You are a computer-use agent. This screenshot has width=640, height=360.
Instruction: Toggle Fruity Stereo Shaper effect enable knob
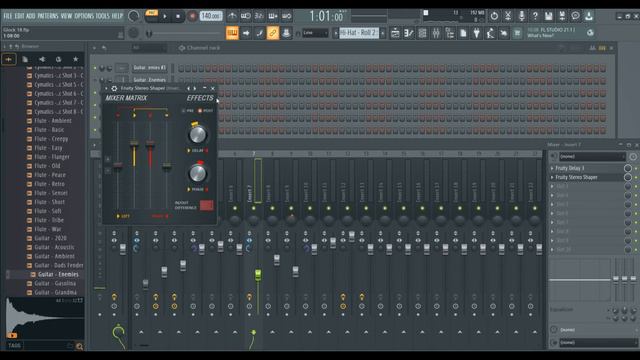point(628,177)
